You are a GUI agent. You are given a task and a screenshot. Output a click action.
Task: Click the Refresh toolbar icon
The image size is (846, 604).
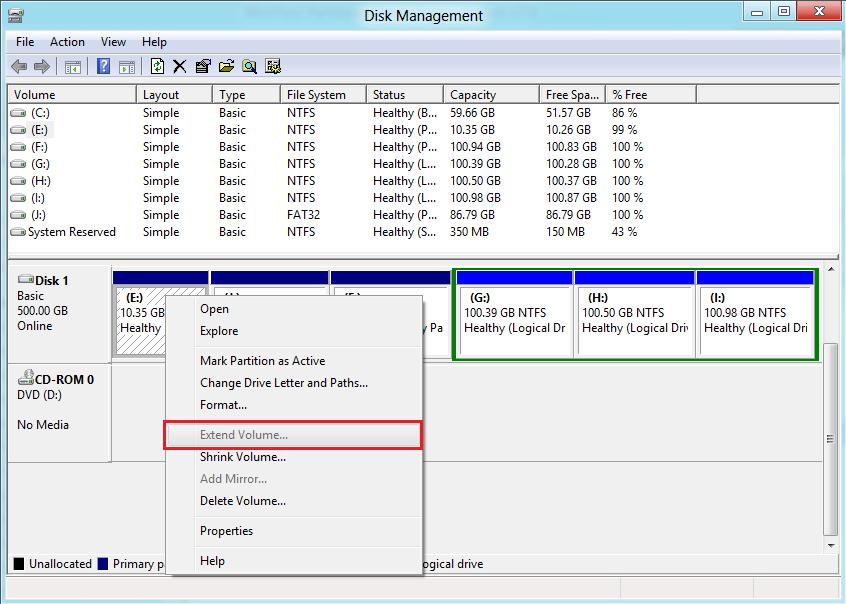157,67
